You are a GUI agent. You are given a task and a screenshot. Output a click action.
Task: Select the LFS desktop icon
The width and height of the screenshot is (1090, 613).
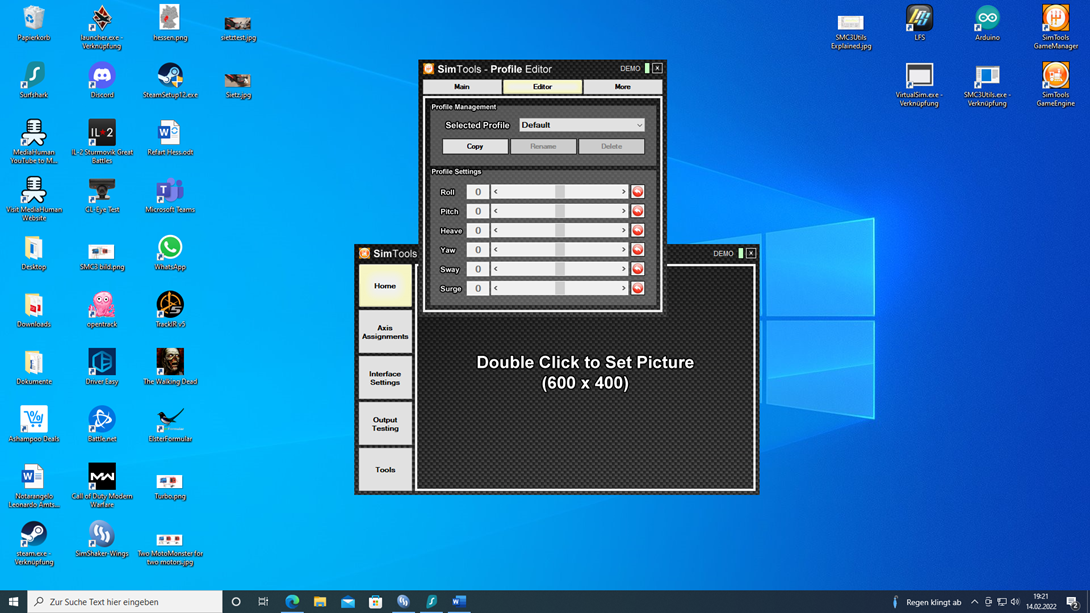(x=919, y=24)
